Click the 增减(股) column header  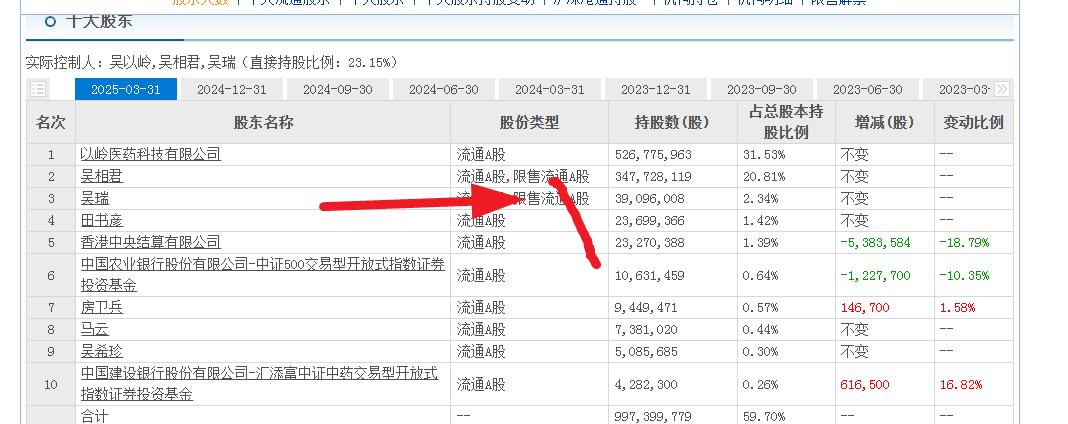pyautogui.click(x=885, y=123)
